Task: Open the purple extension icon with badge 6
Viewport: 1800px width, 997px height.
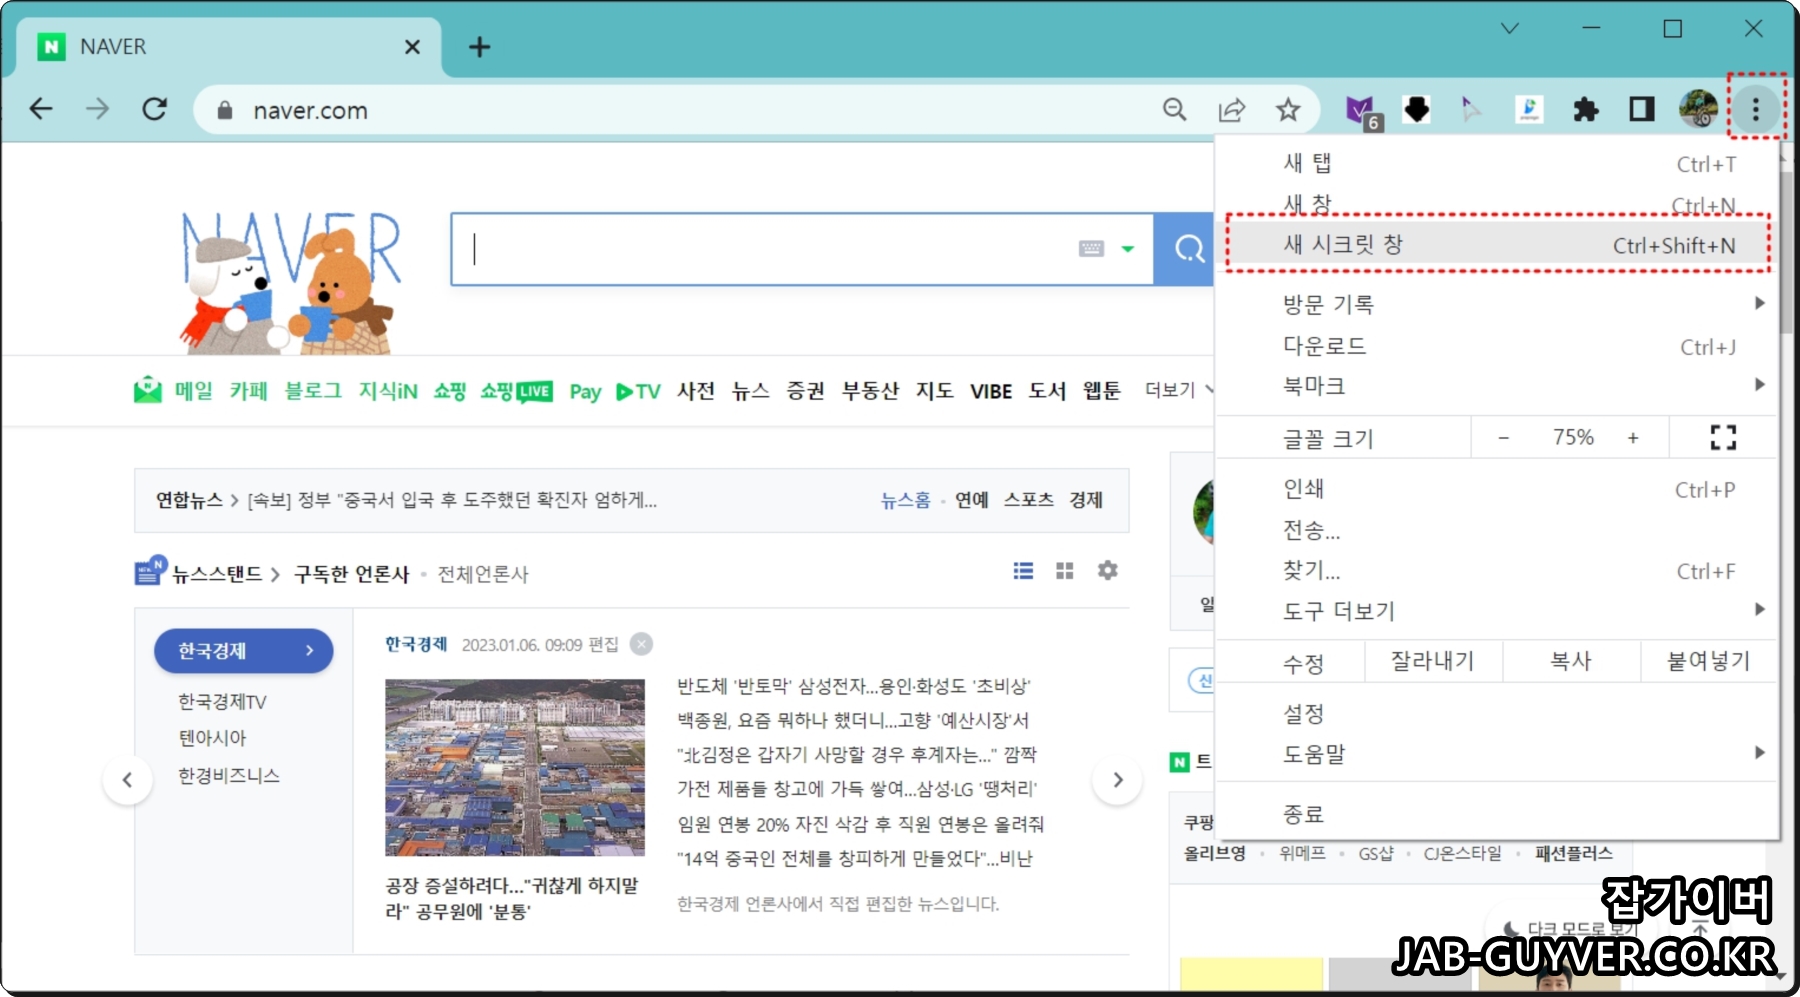Action: 1362,110
